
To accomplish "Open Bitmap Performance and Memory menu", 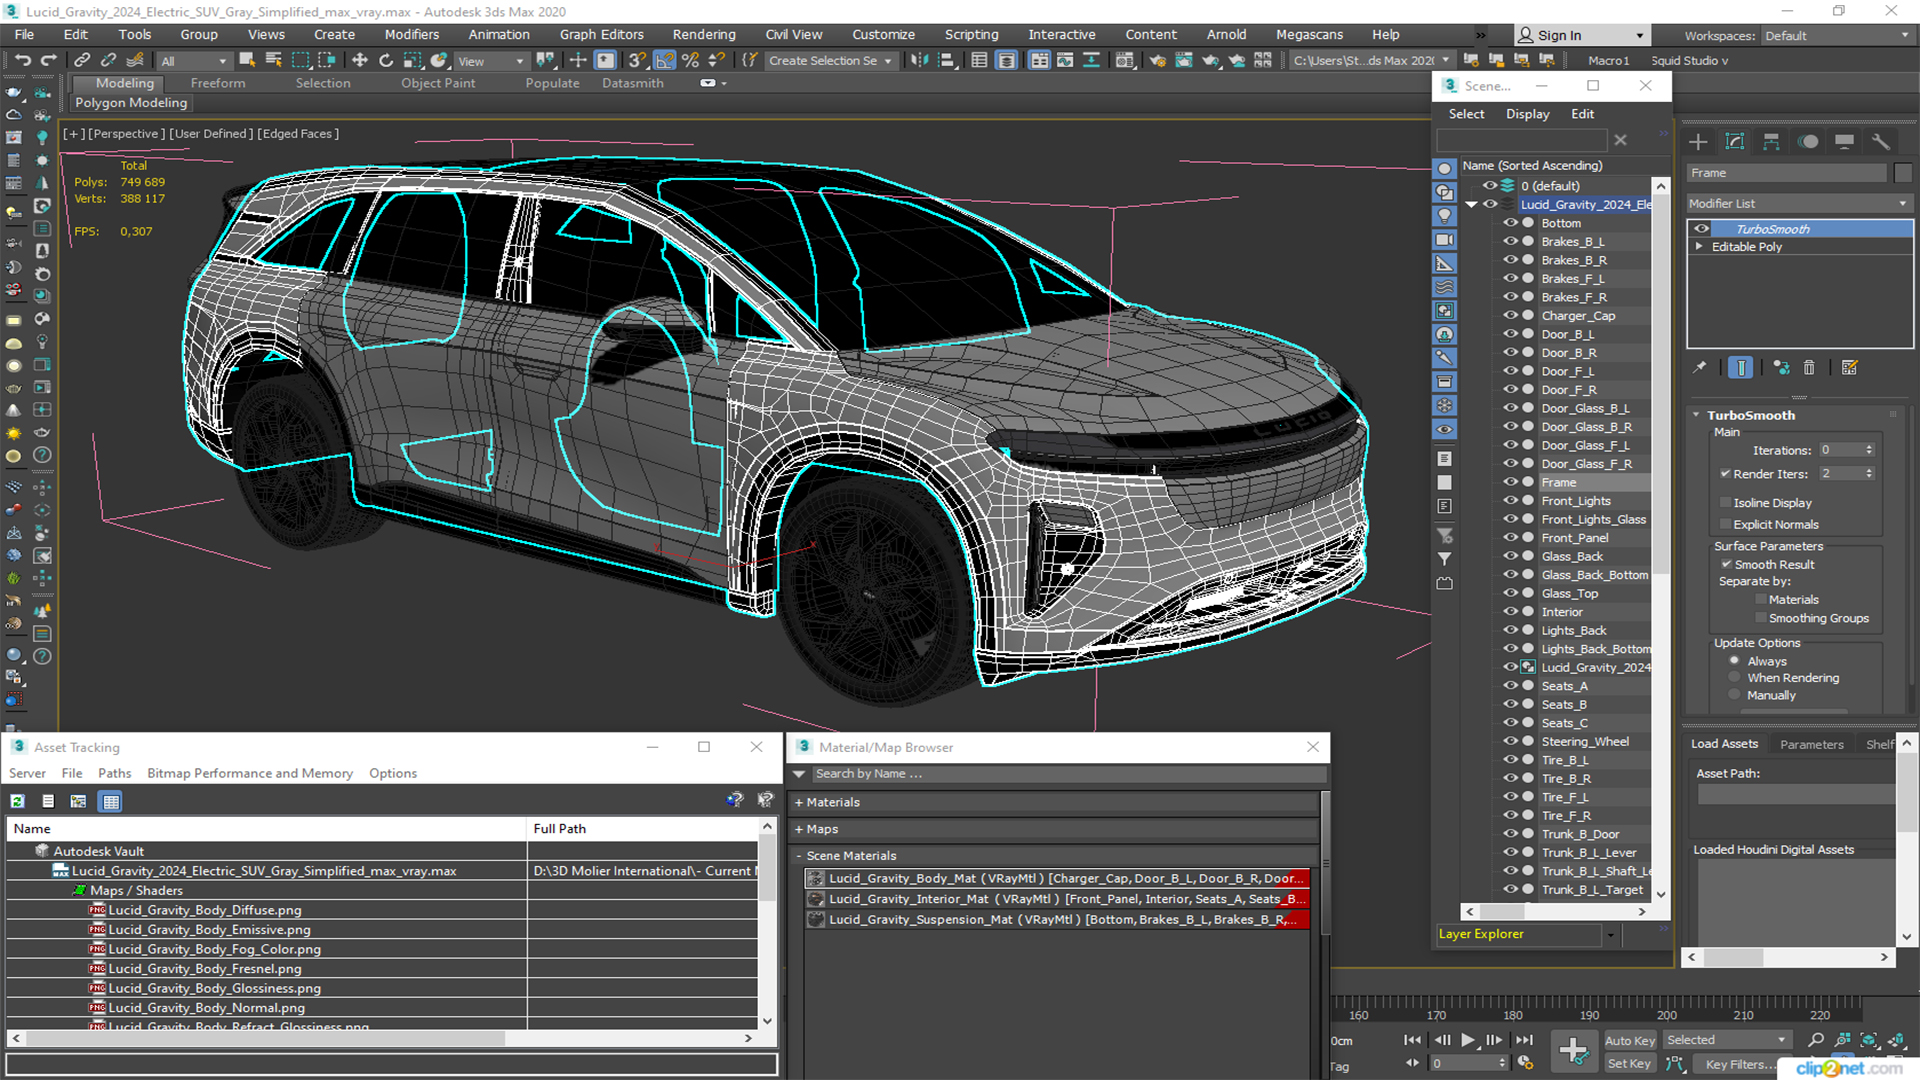I will tap(250, 773).
